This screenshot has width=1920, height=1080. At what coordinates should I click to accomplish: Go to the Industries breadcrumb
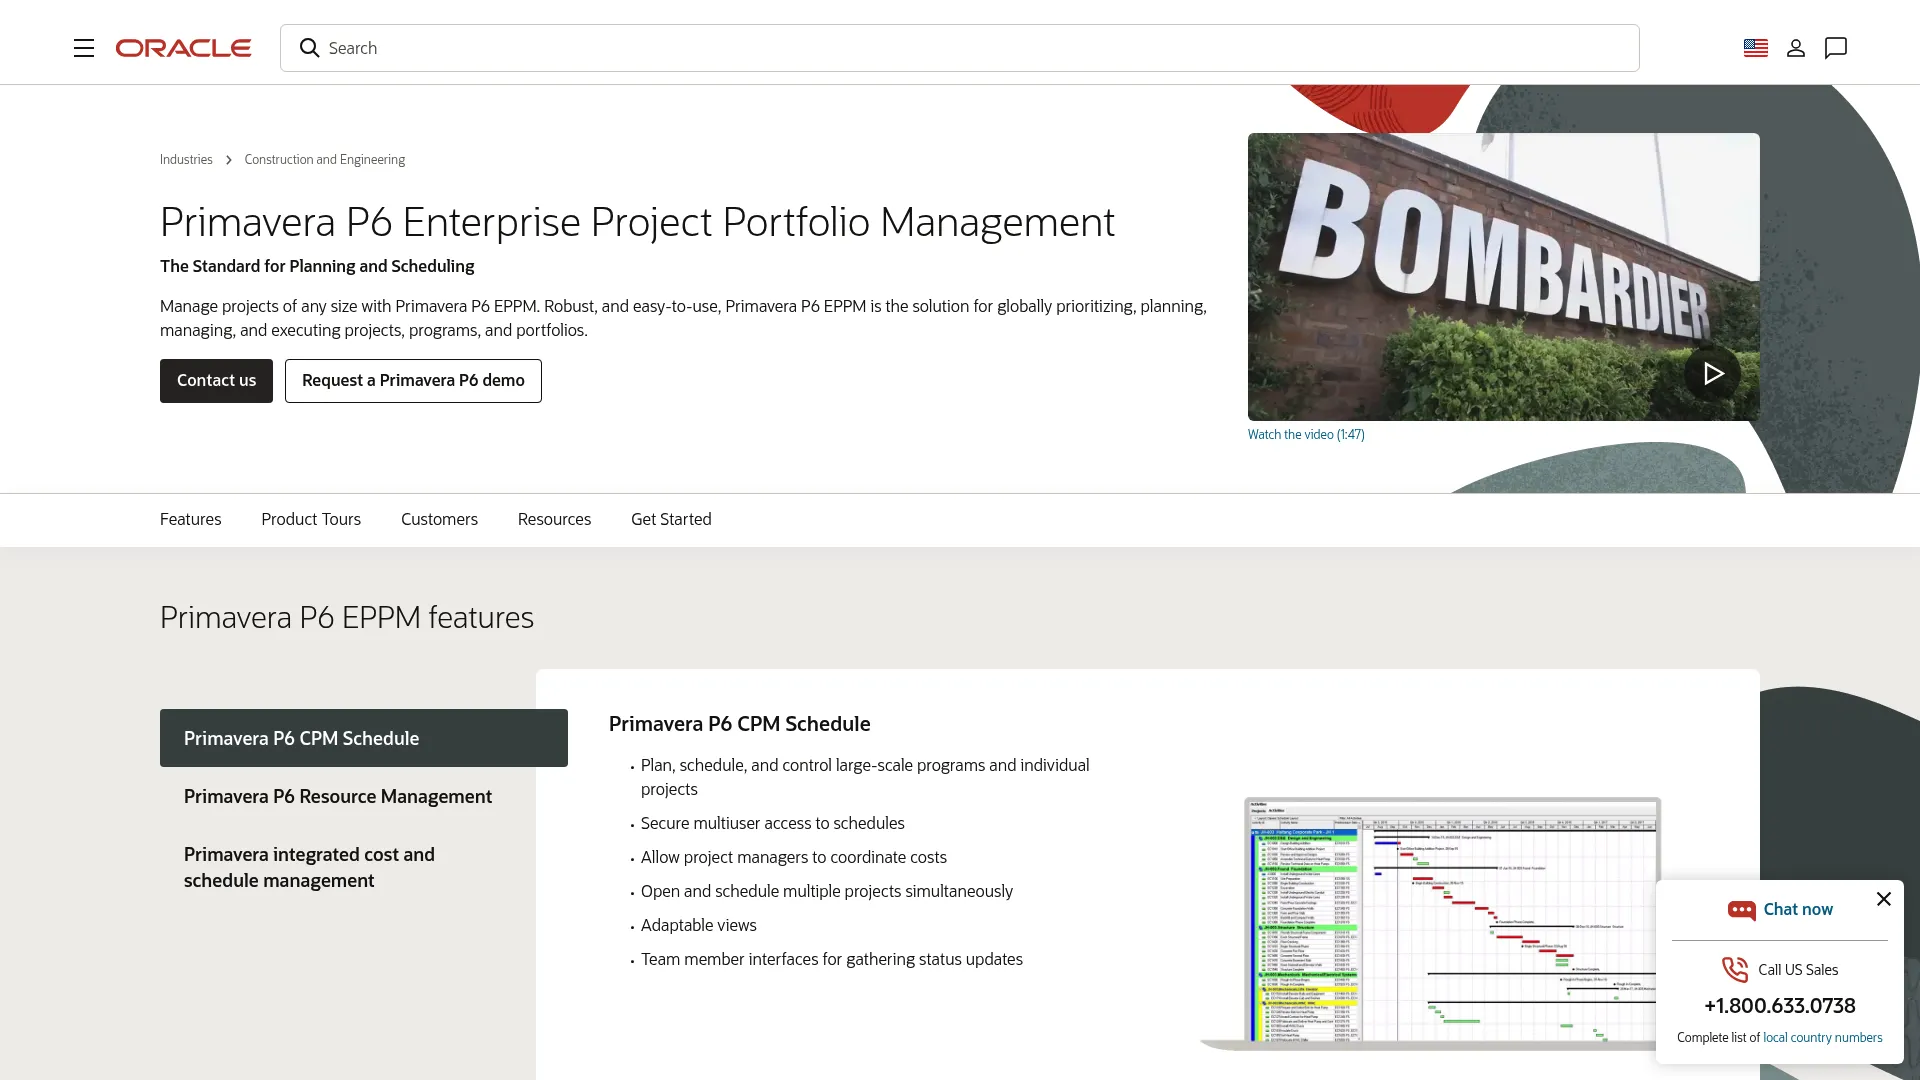(186, 160)
